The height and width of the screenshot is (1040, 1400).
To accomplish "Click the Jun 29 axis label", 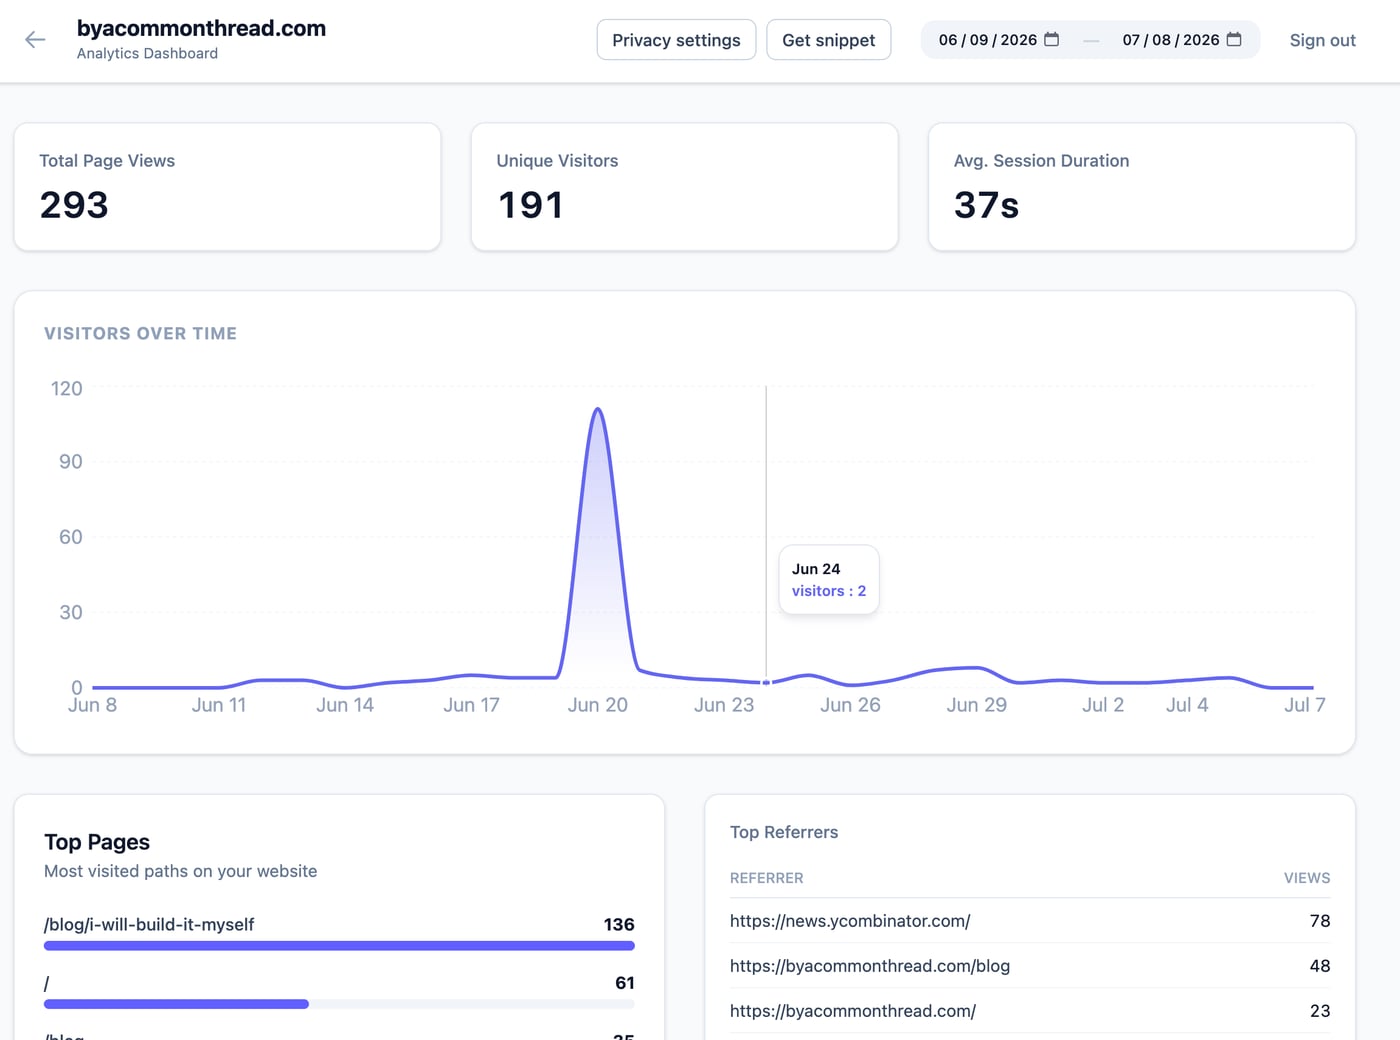I will click(x=976, y=705).
